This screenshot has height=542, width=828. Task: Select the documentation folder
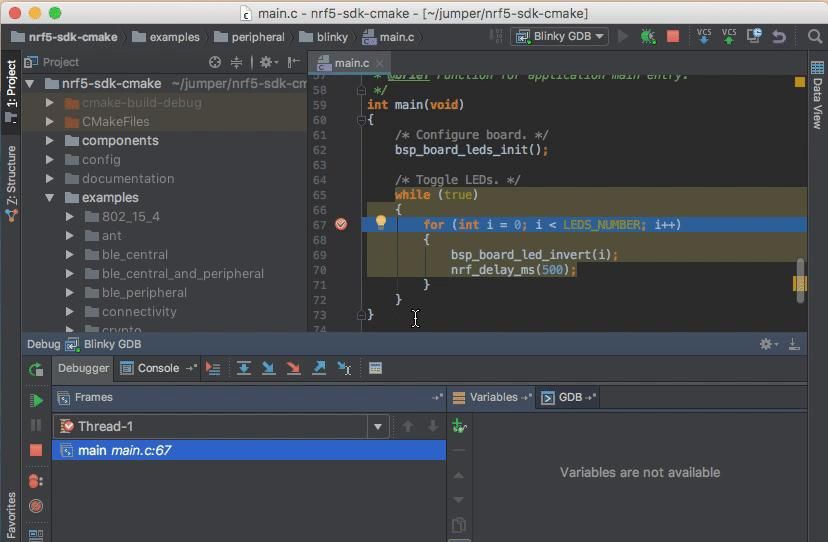click(128, 179)
